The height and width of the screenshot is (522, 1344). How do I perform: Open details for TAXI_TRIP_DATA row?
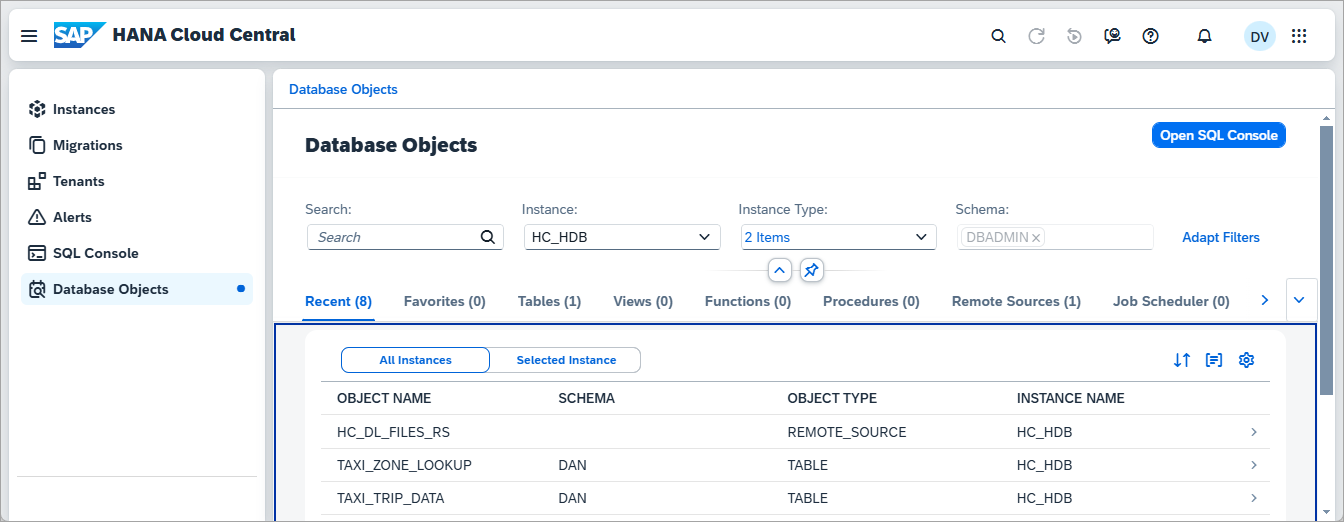[1254, 498]
